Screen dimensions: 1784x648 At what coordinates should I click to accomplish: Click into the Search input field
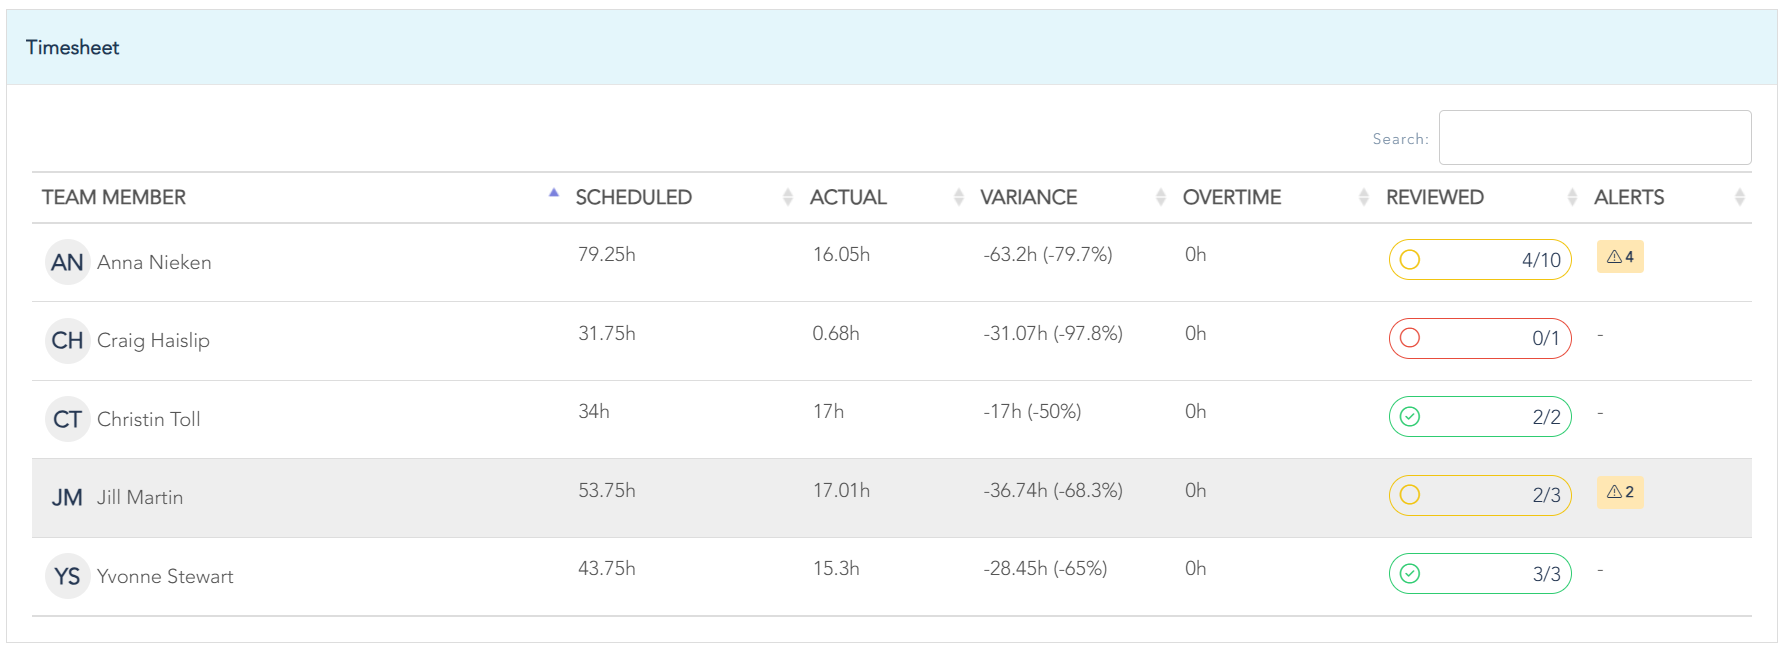tap(1594, 138)
